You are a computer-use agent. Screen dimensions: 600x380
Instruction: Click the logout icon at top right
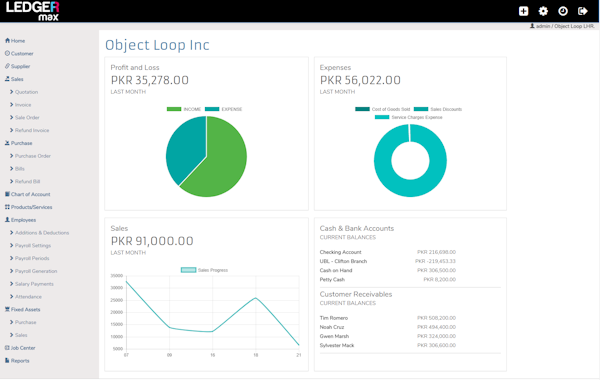coord(582,11)
